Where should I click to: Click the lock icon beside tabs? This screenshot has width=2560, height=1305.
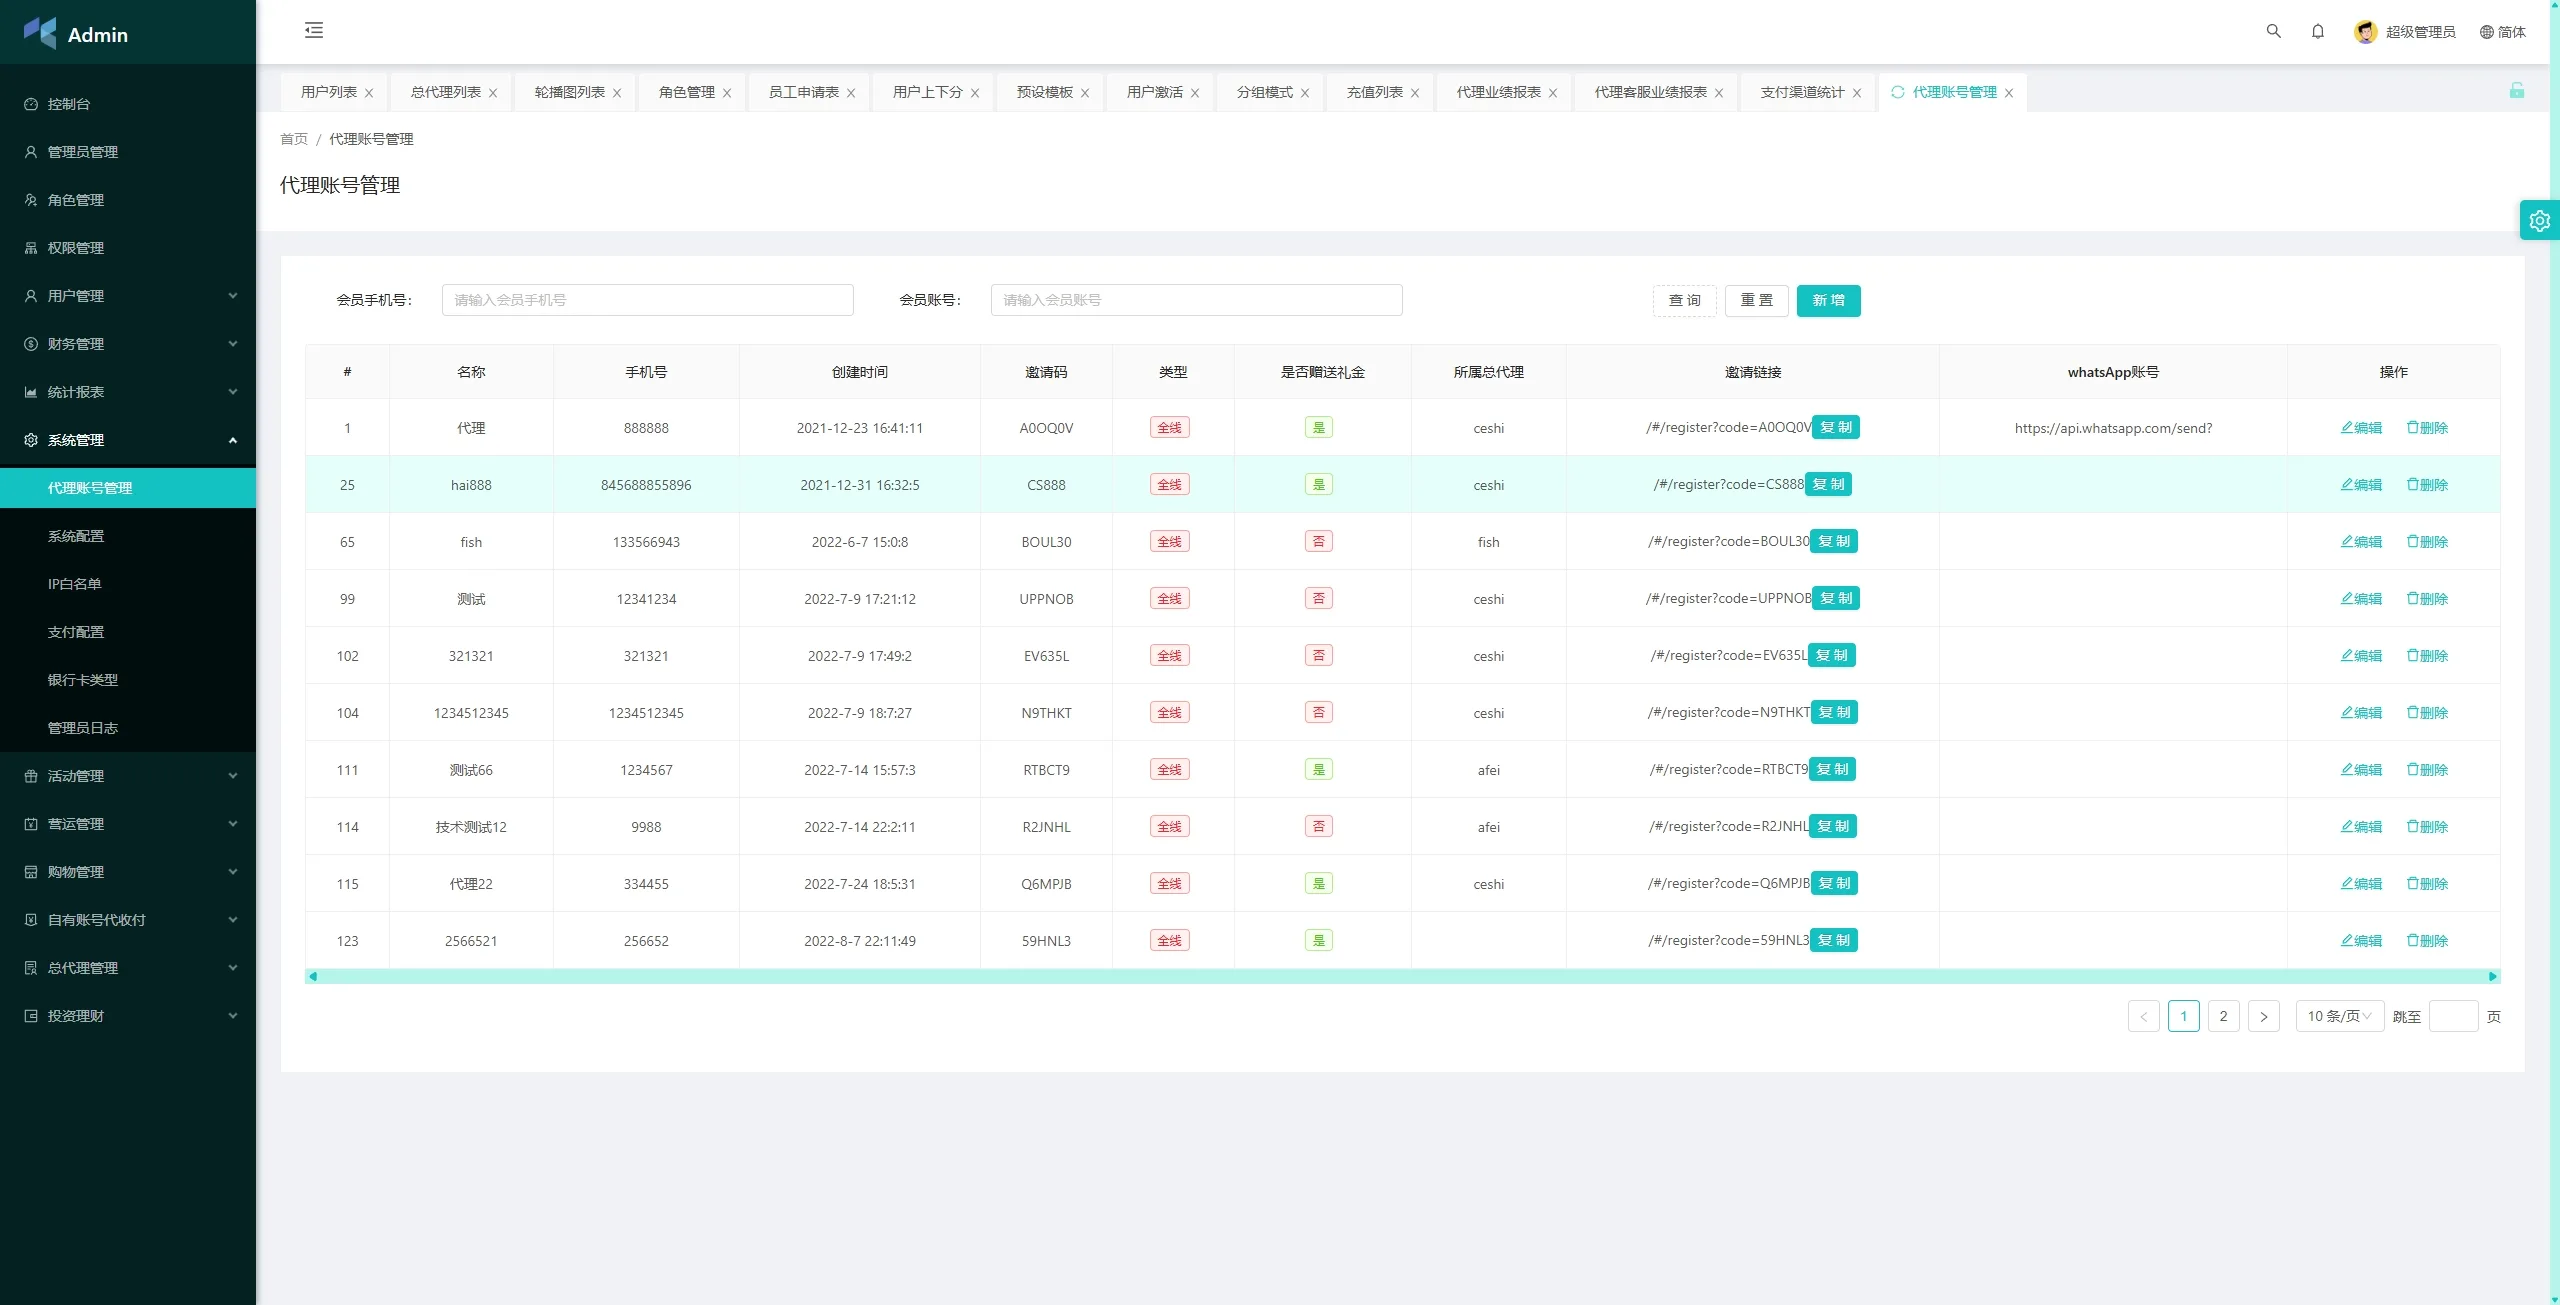point(2516,91)
